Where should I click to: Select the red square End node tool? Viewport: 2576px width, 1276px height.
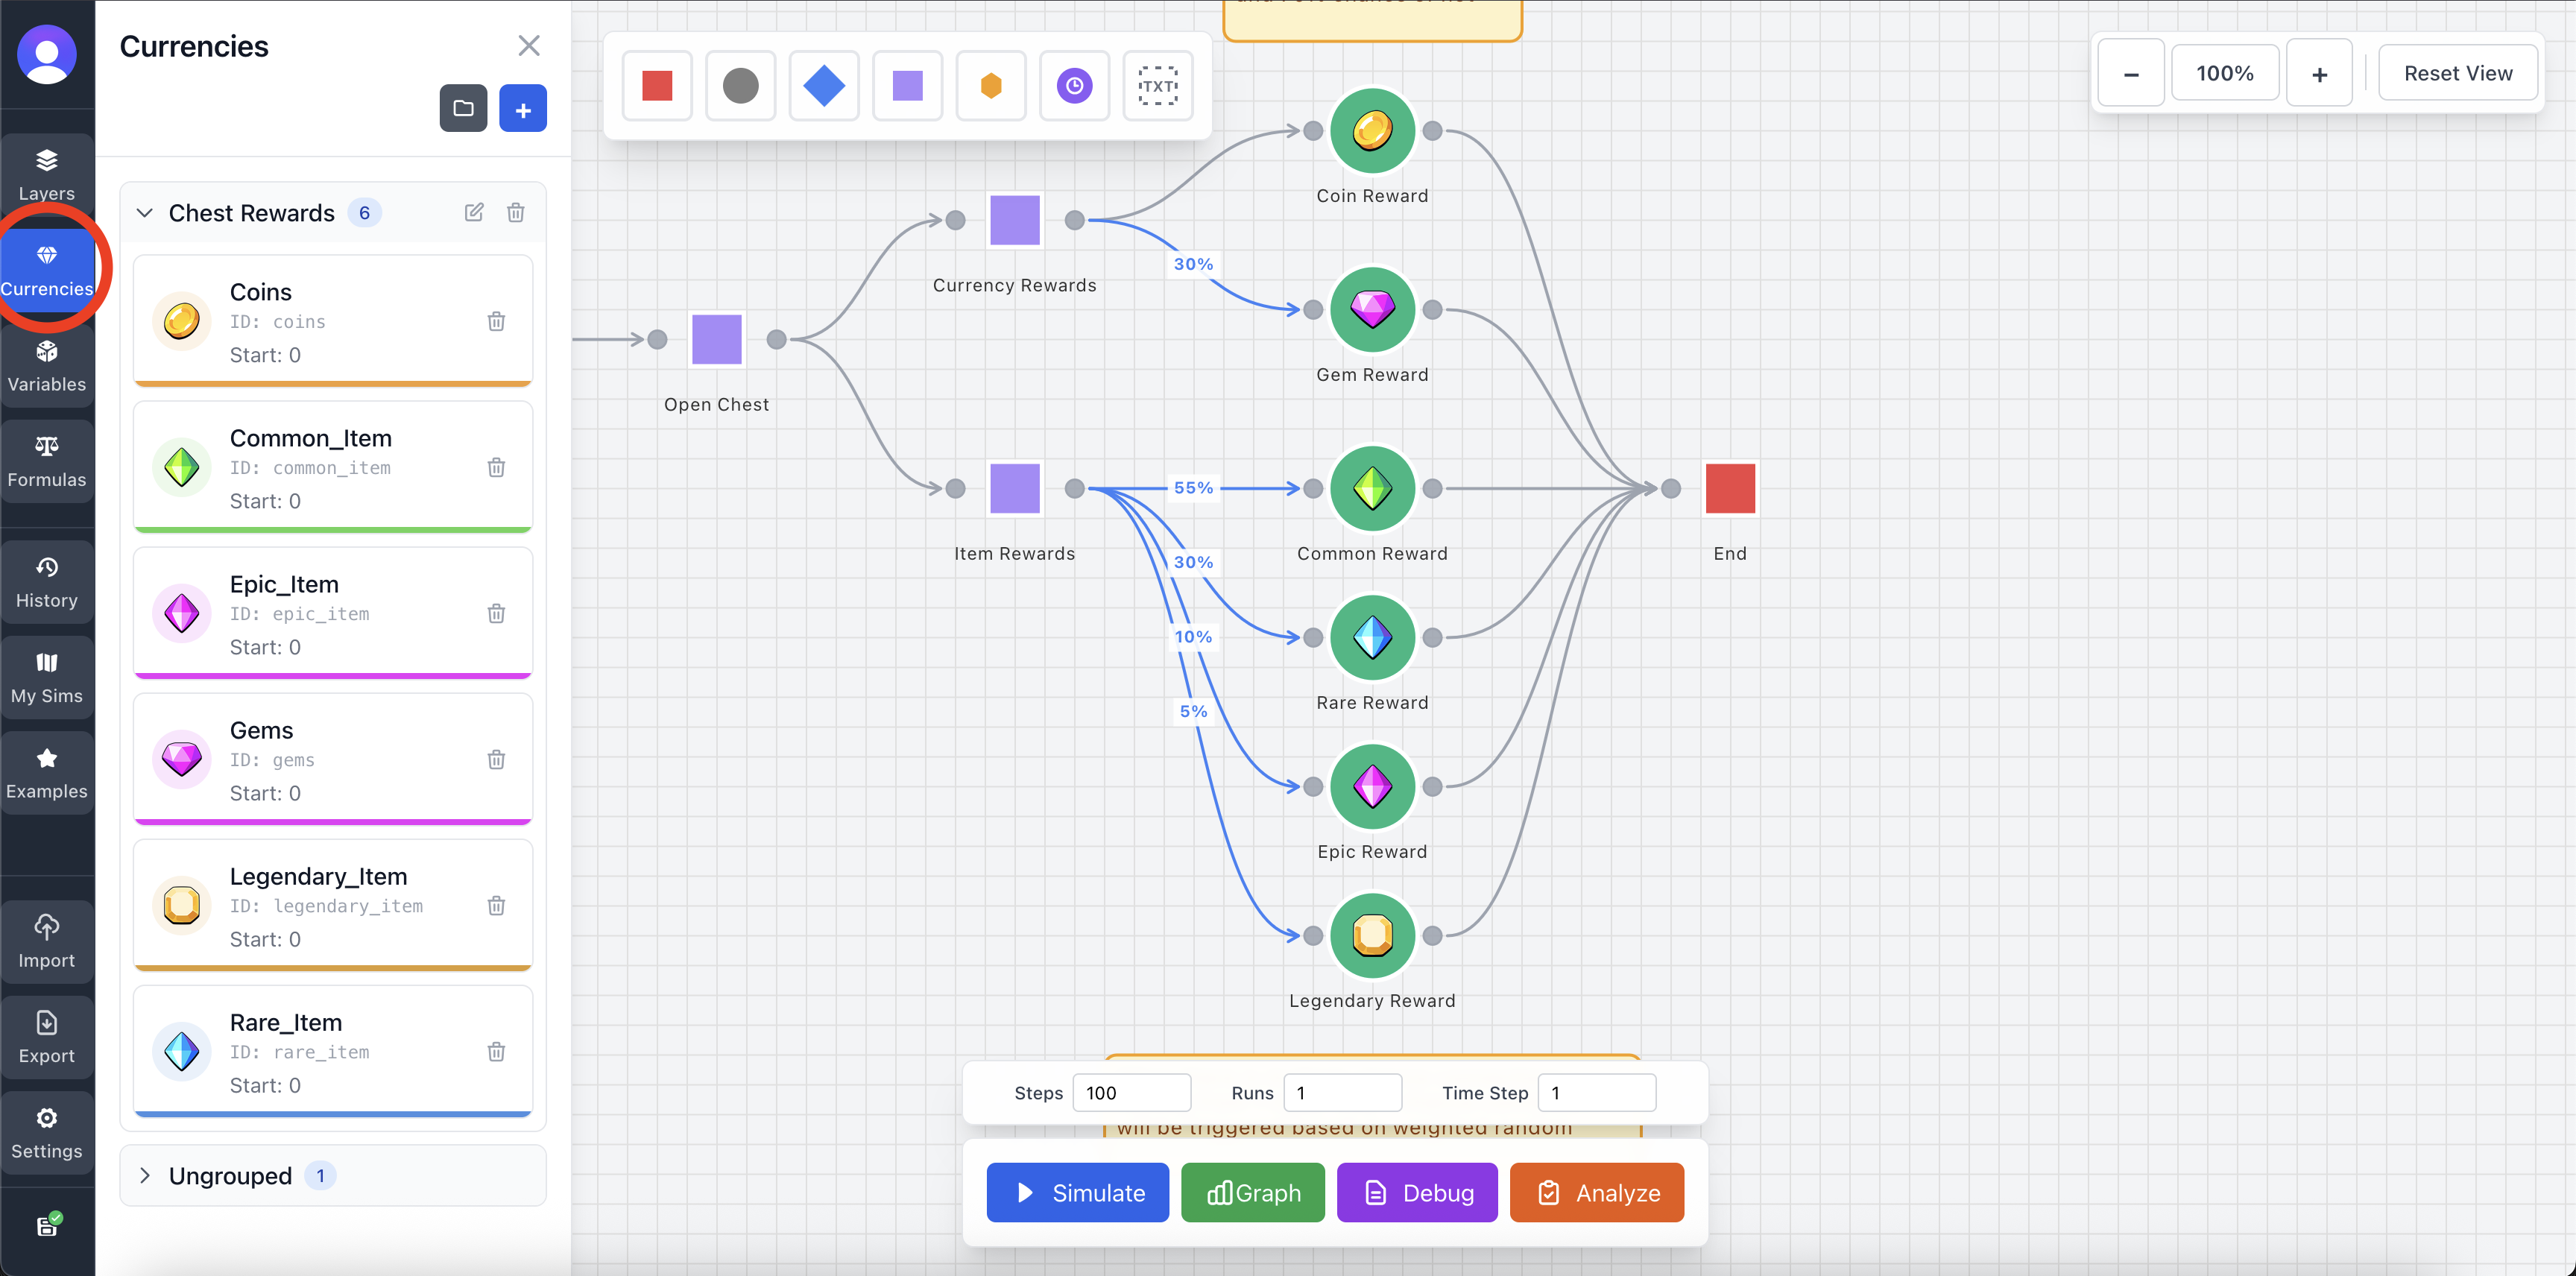pyautogui.click(x=657, y=86)
